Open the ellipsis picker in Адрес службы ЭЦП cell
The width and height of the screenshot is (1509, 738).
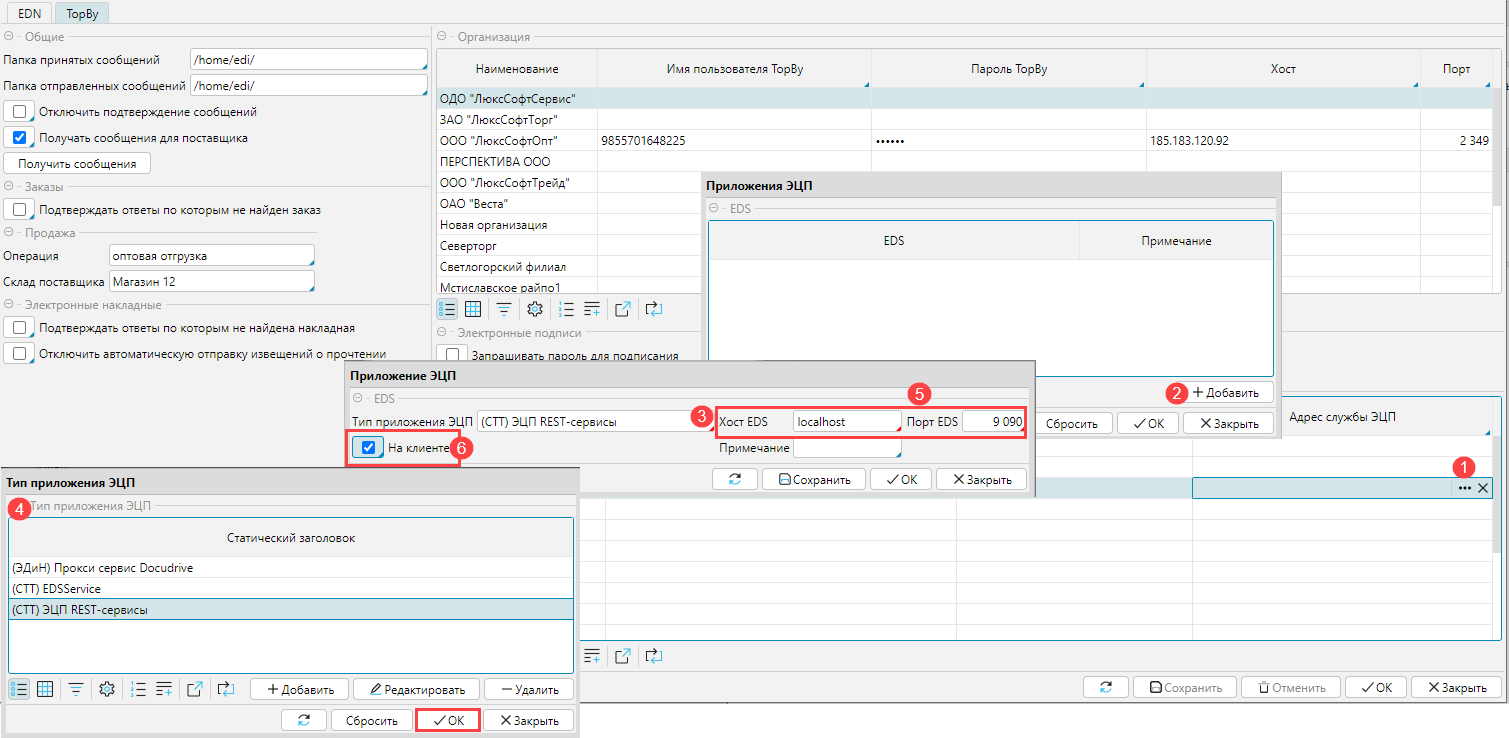point(1465,488)
